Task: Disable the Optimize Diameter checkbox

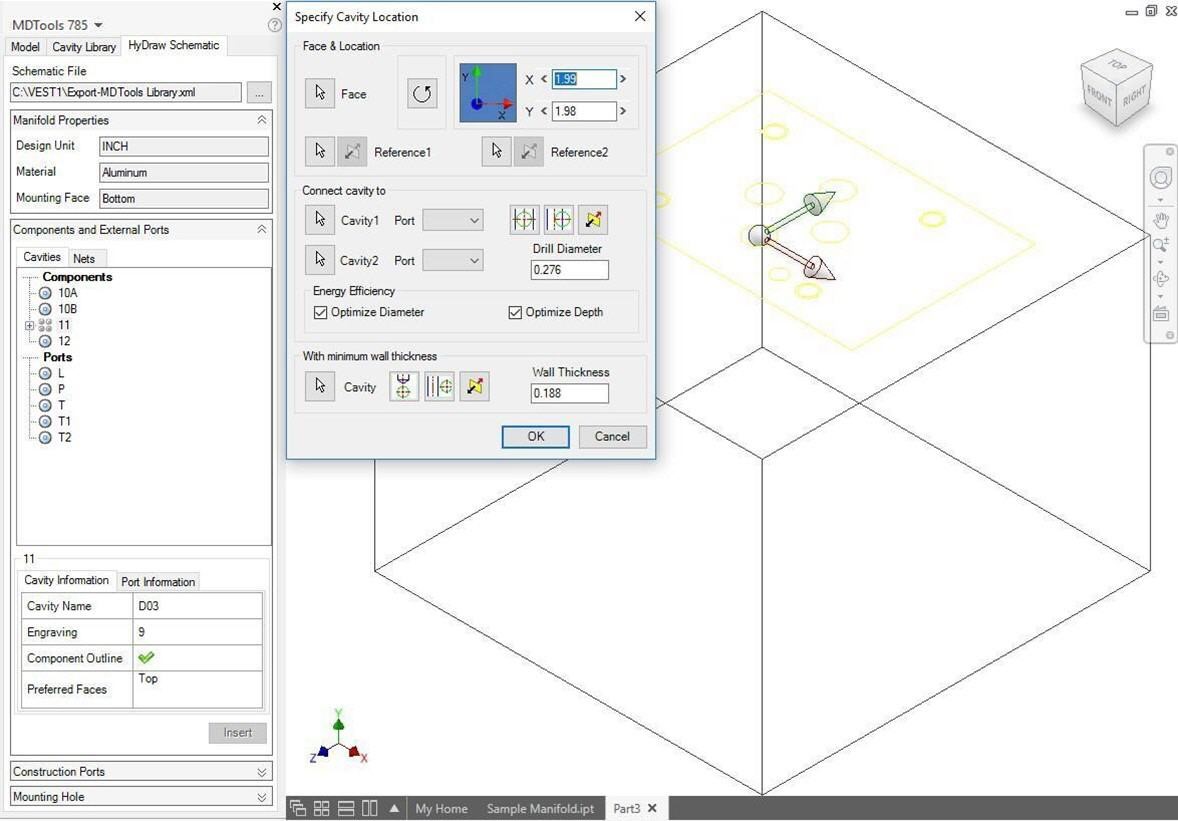Action: tap(321, 312)
